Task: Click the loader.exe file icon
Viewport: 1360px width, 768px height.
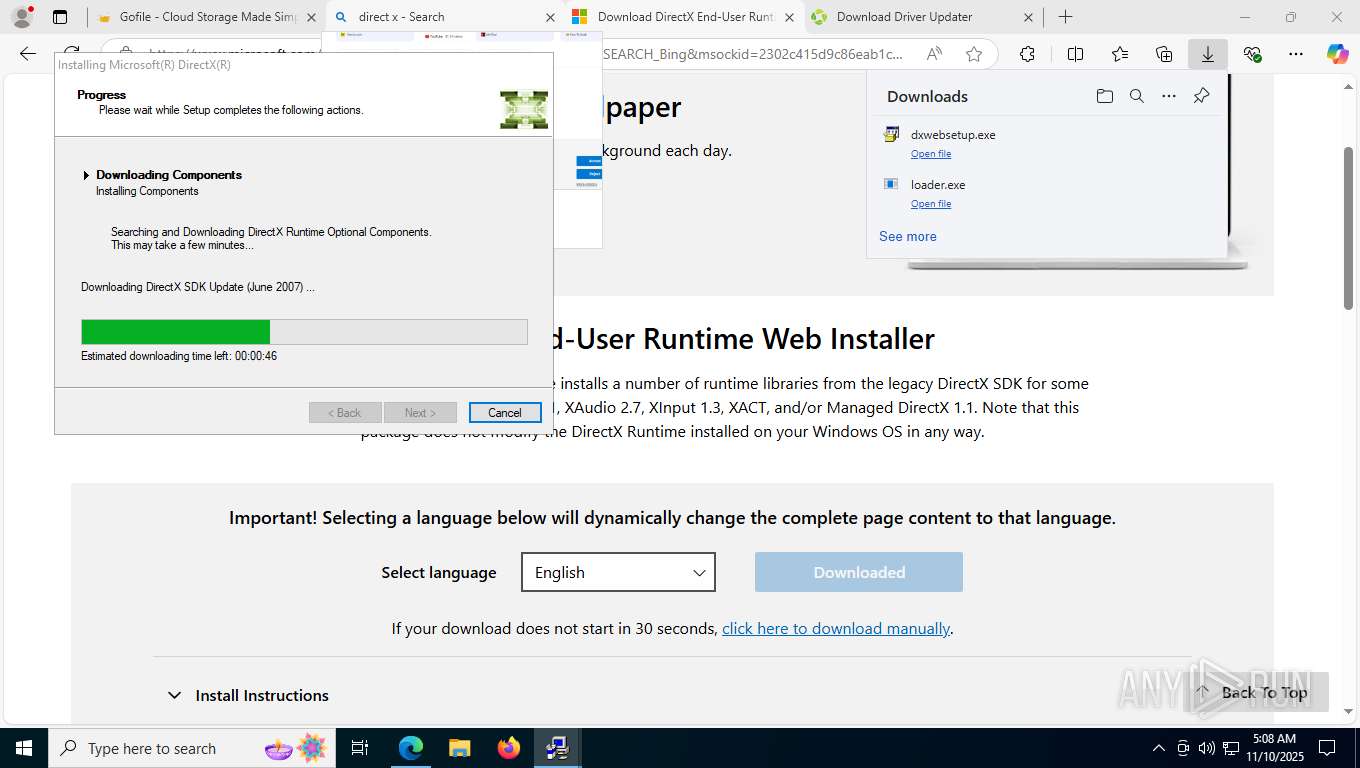Action: coord(891,184)
